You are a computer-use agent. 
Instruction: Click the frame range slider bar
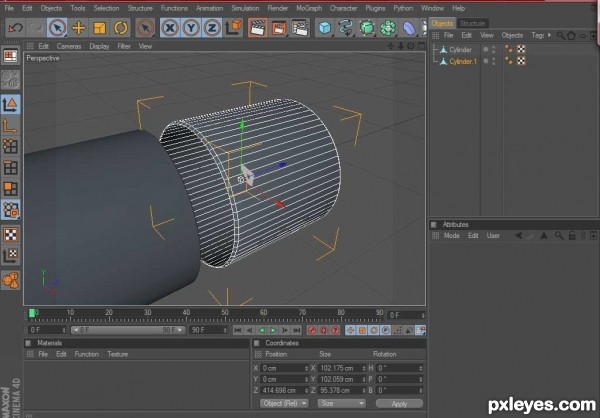(128, 330)
